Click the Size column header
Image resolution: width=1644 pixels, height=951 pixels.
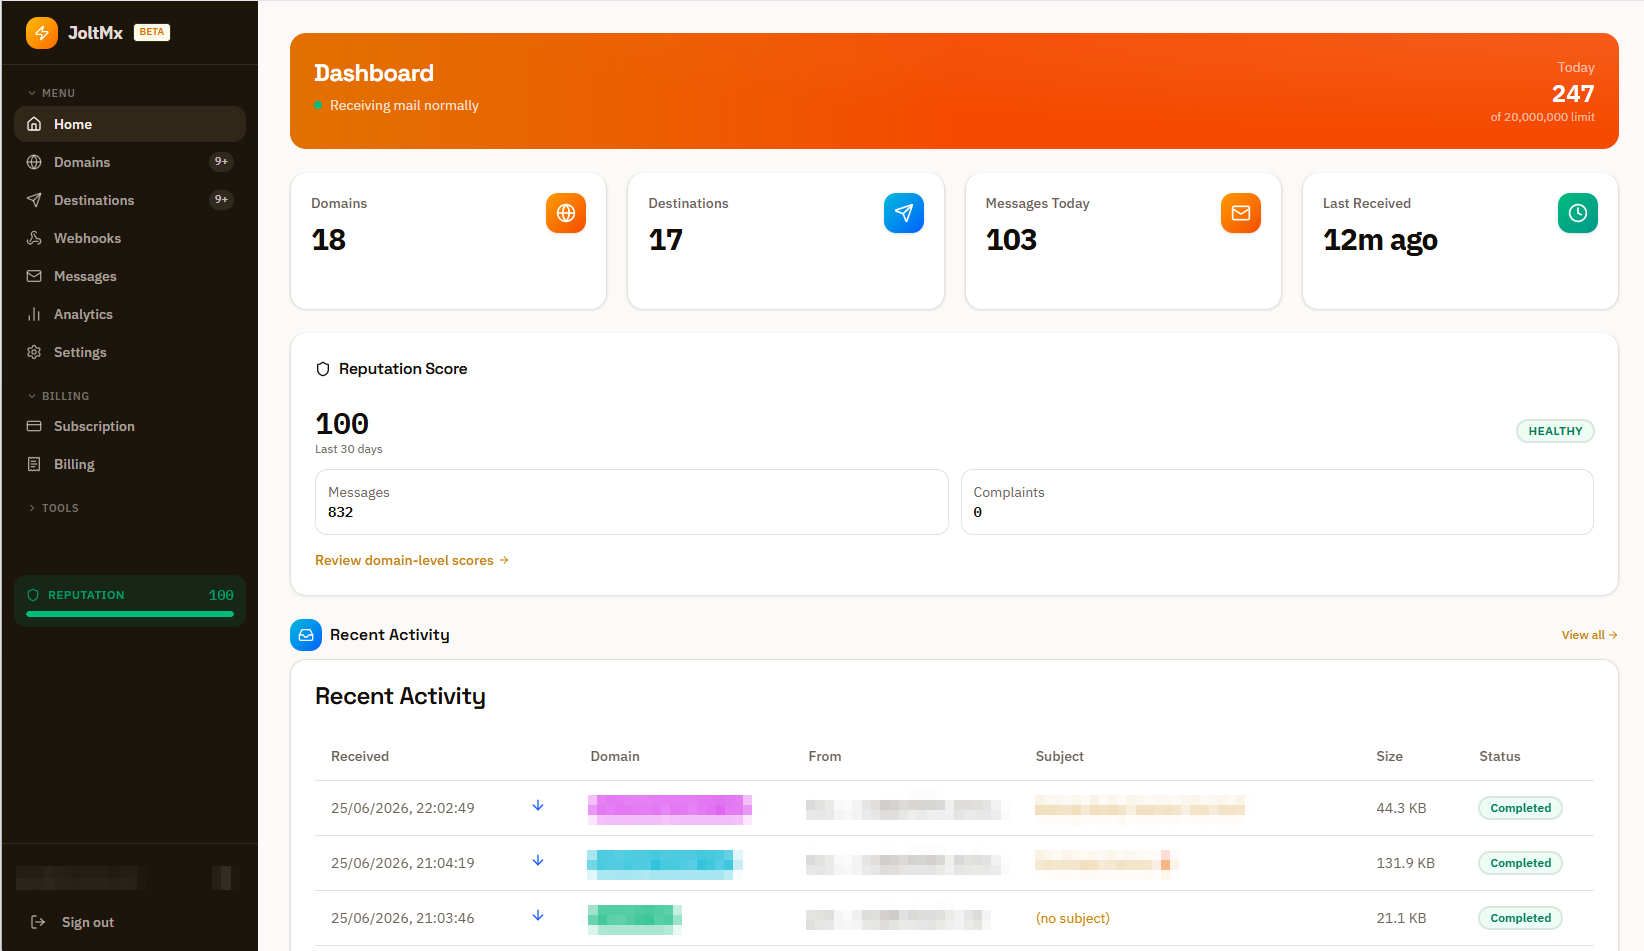(x=1389, y=756)
